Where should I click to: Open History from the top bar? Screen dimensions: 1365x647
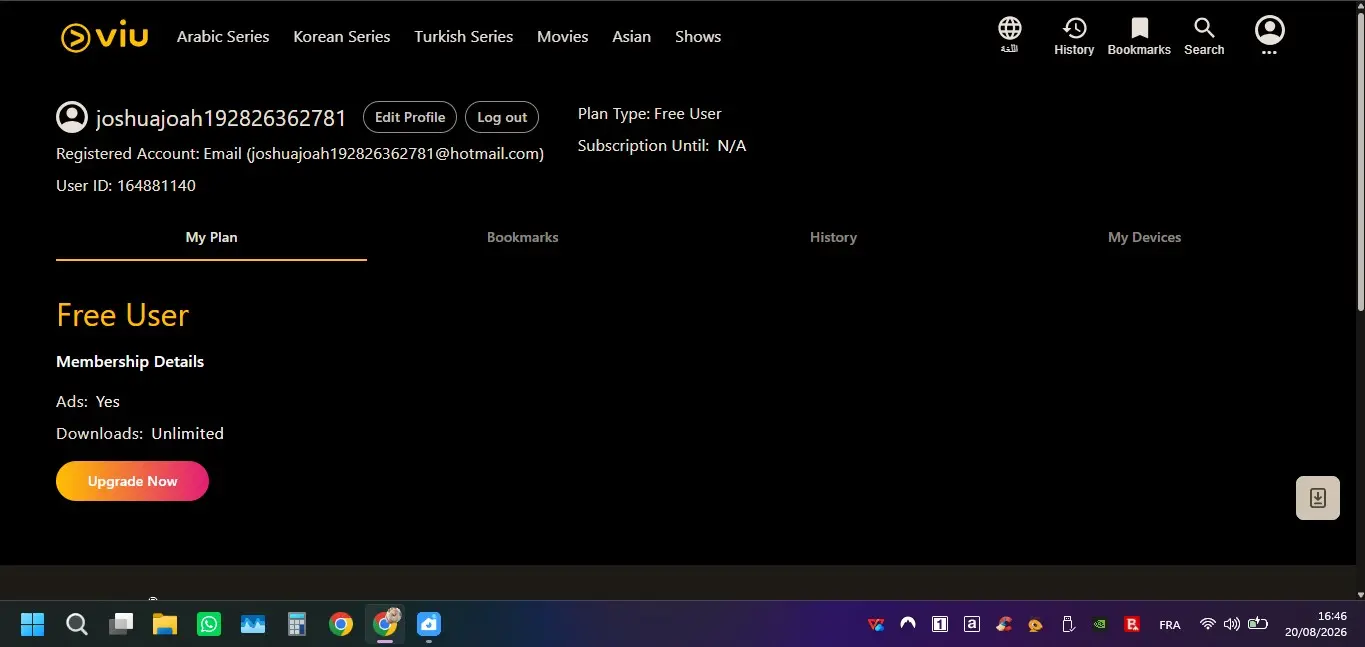coord(1074,36)
